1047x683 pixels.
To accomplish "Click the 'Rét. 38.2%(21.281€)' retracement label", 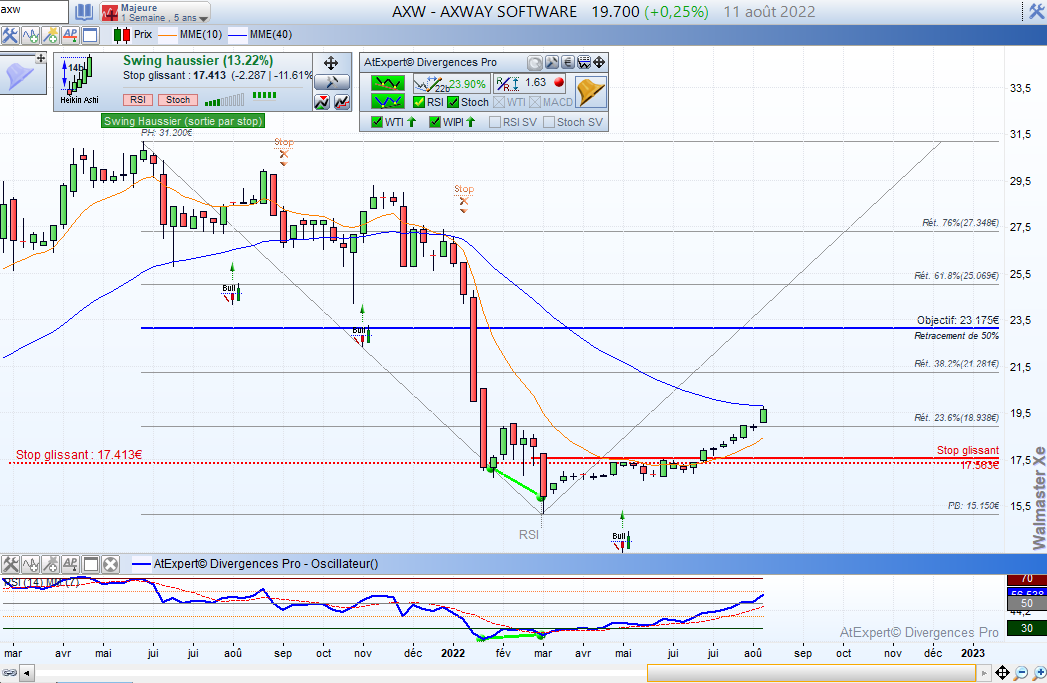I will (x=956, y=364).
